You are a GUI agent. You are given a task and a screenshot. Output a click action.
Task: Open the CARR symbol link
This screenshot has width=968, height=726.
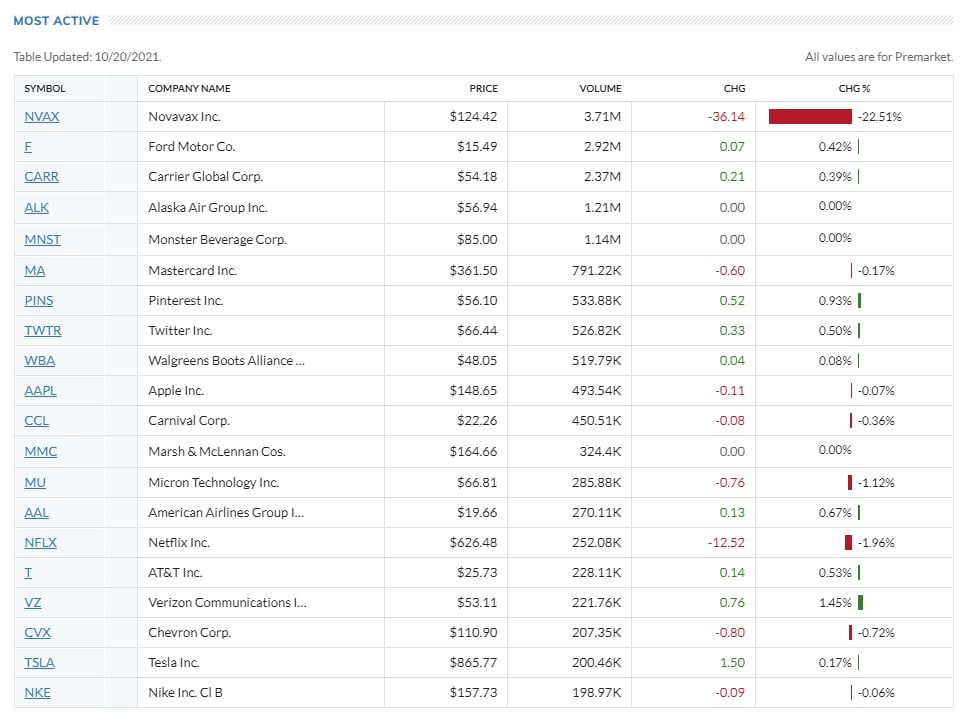[x=41, y=177]
